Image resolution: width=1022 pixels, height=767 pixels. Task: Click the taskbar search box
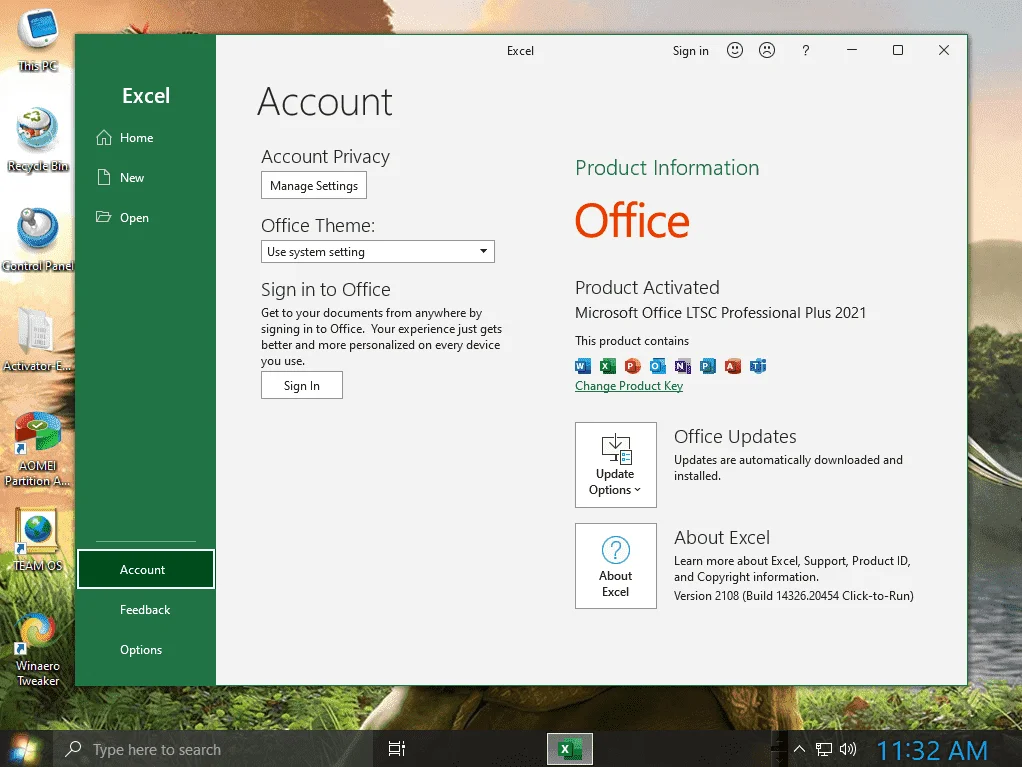click(212, 749)
